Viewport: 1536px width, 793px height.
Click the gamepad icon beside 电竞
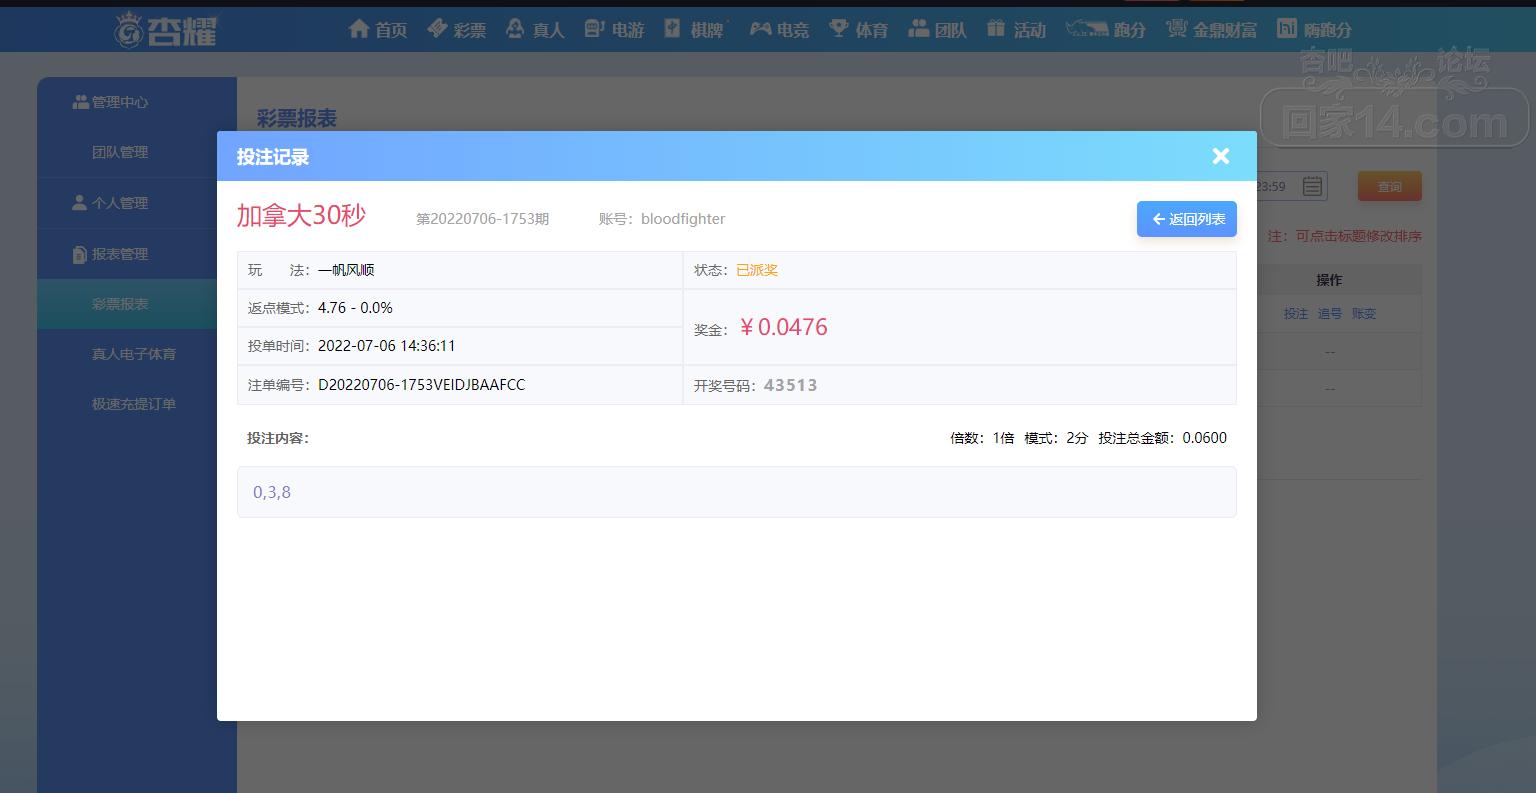pyautogui.click(x=761, y=29)
